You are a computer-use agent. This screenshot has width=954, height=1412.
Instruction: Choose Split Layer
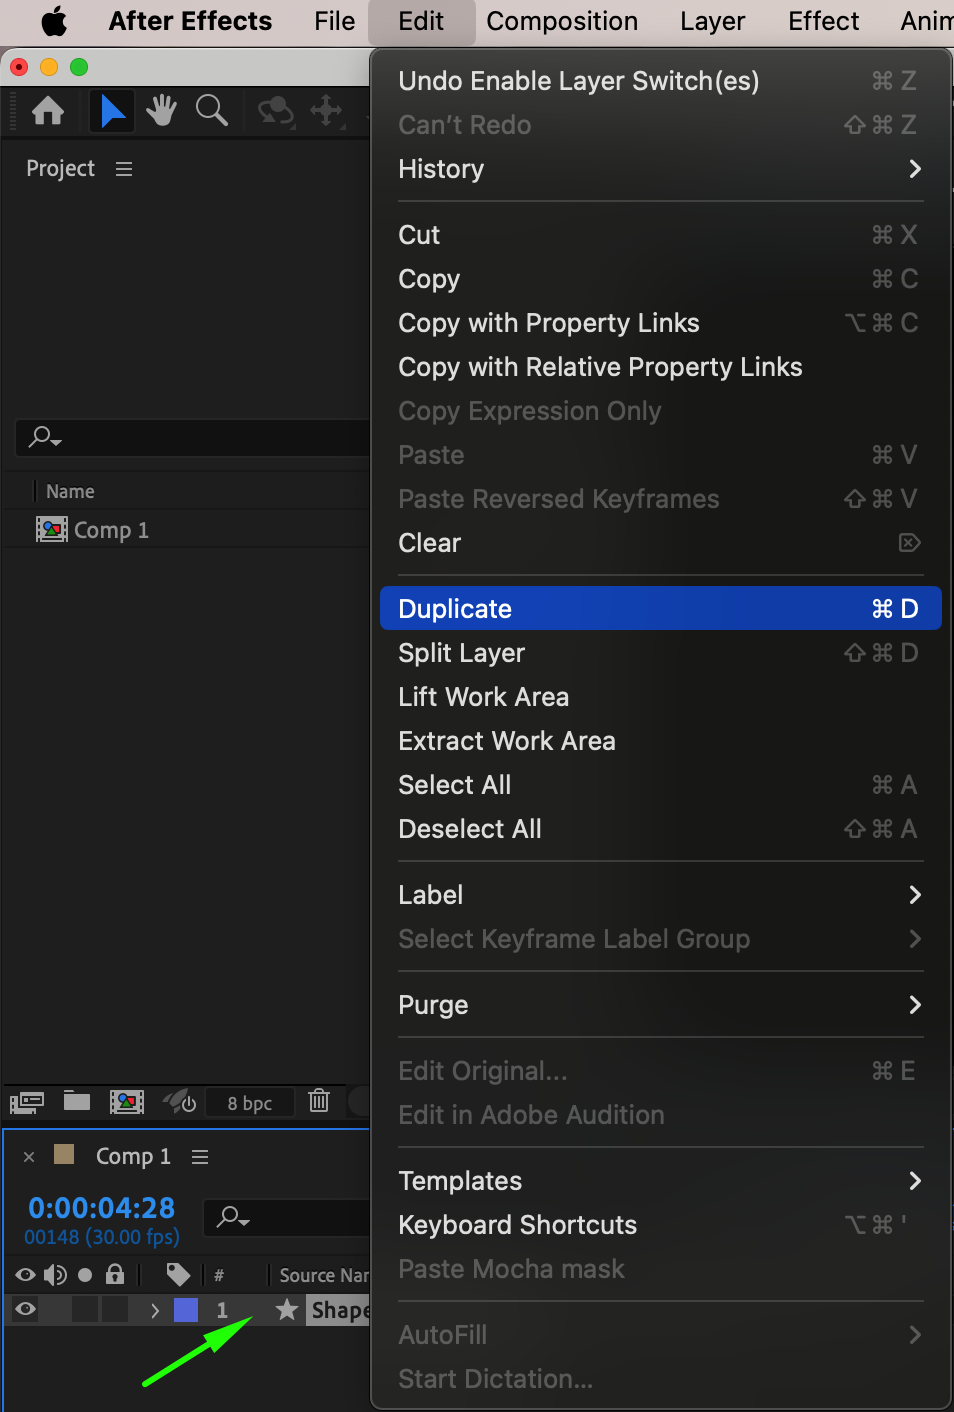click(x=660, y=653)
